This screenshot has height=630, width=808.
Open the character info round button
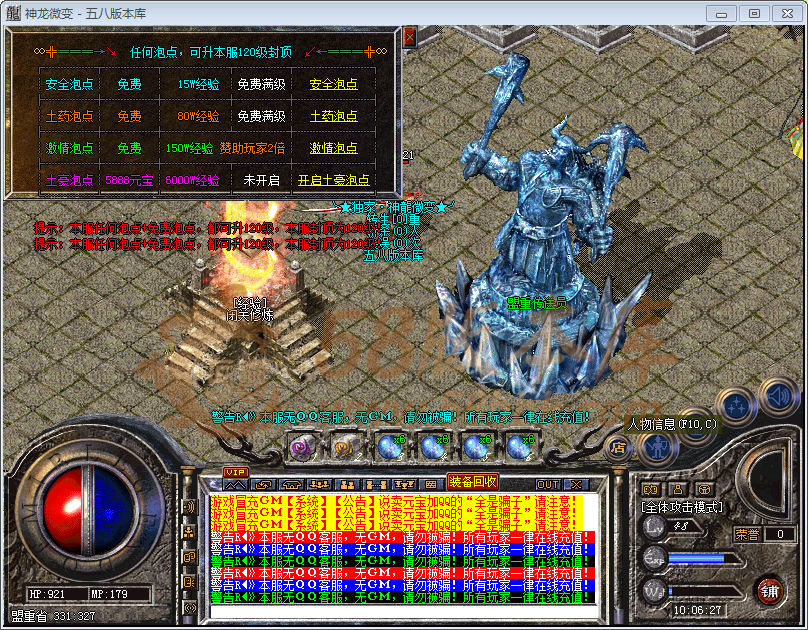(x=657, y=445)
